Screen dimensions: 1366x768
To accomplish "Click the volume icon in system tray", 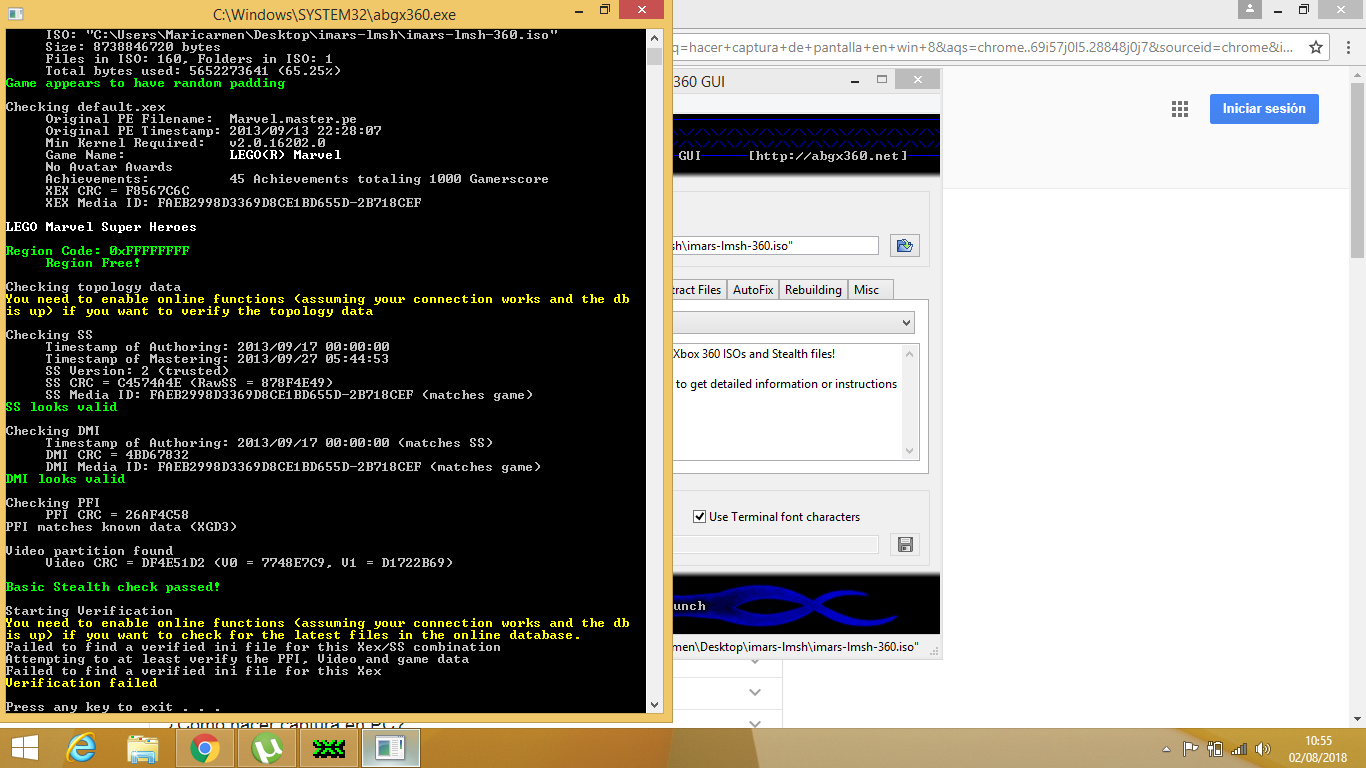I will 1261,749.
